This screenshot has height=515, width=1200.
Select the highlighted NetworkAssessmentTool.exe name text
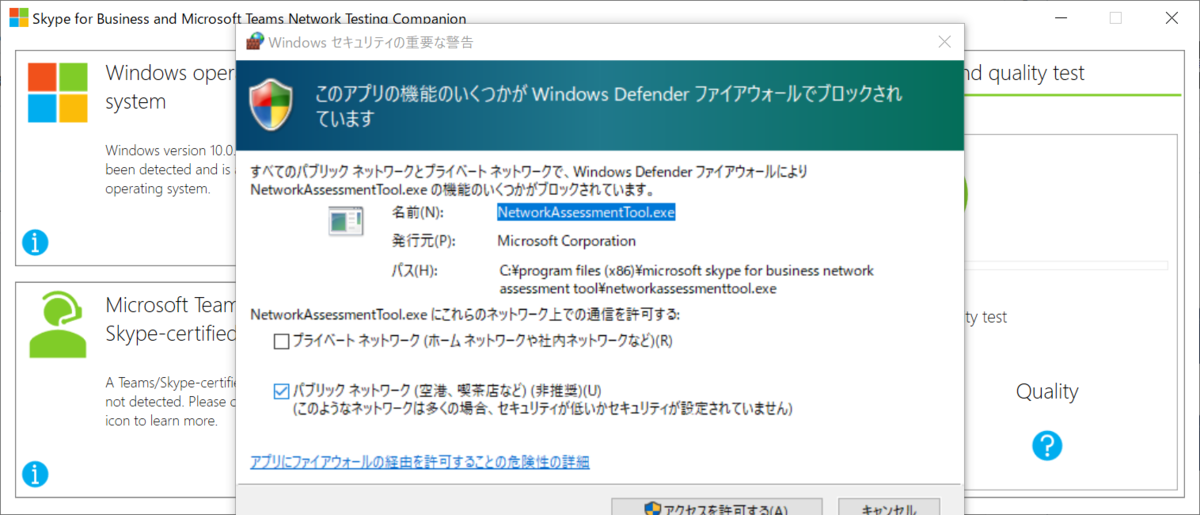point(587,212)
